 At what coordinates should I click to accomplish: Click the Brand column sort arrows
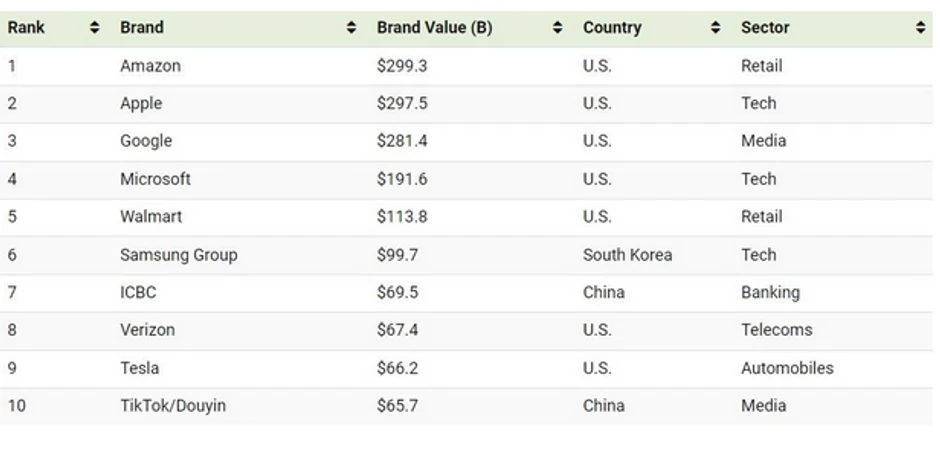click(351, 28)
